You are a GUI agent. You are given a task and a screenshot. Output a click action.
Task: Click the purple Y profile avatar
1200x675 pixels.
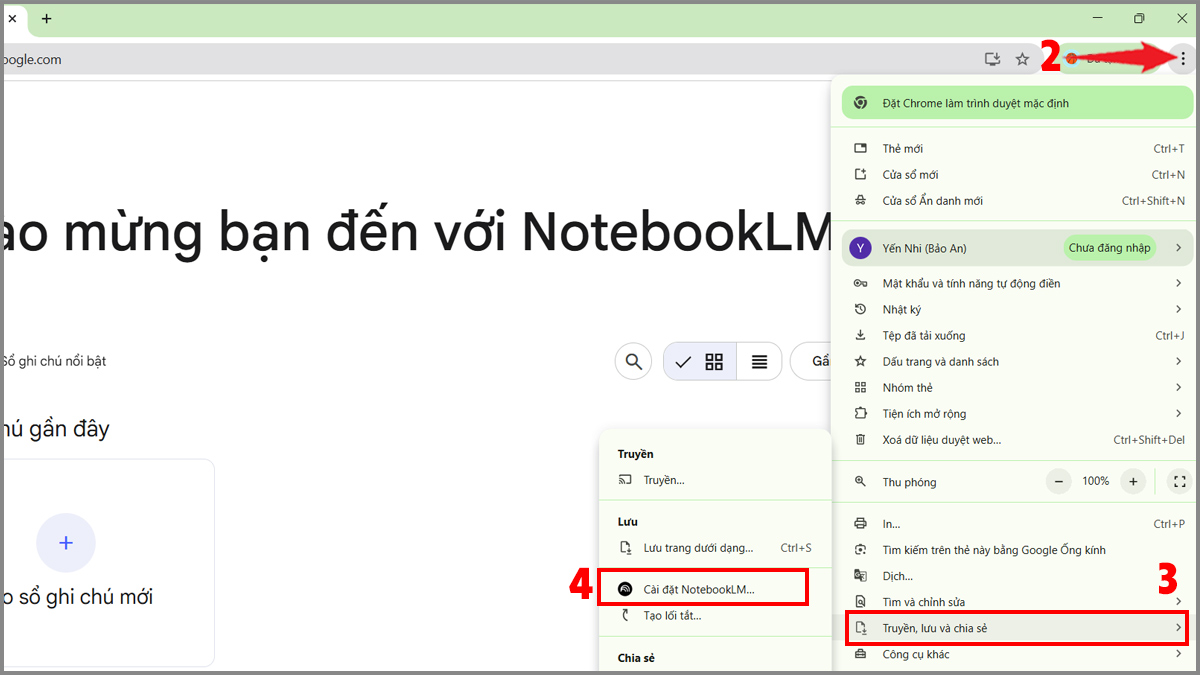click(x=860, y=247)
